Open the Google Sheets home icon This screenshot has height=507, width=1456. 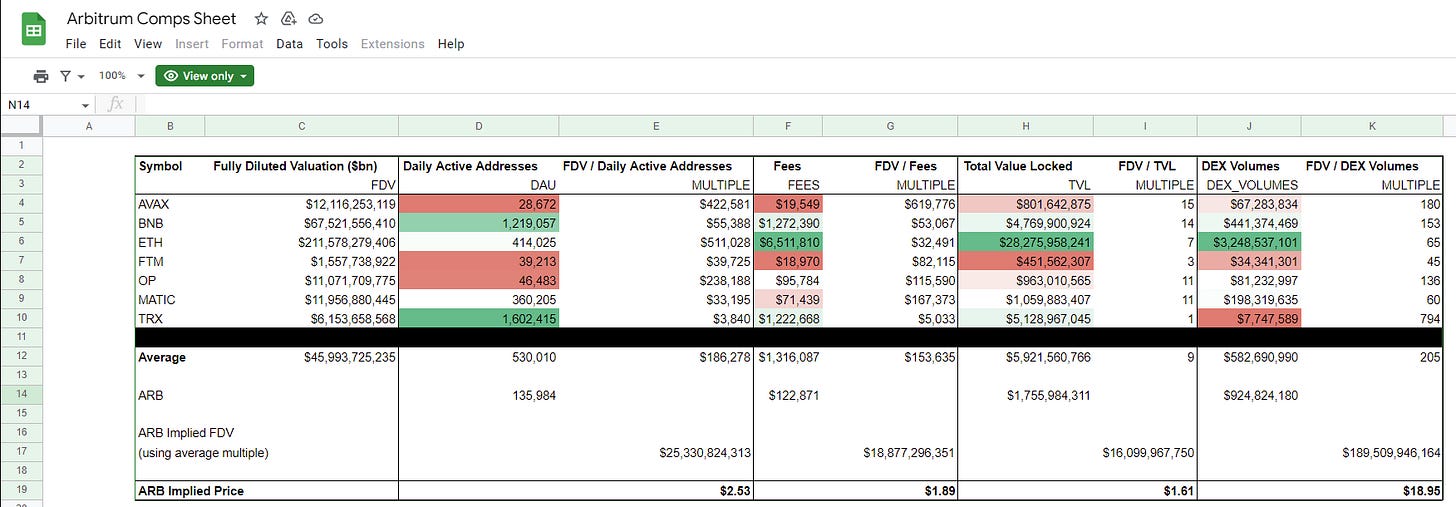pos(34,30)
